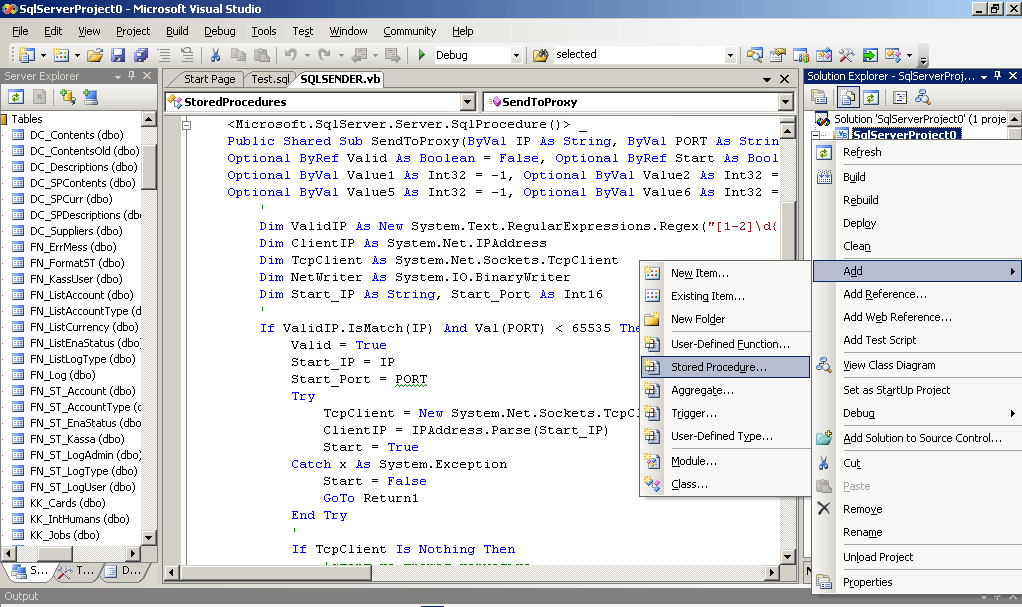1022x607 pixels.
Task: Open the Properties Window toolbar icon
Action: click(778, 55)
